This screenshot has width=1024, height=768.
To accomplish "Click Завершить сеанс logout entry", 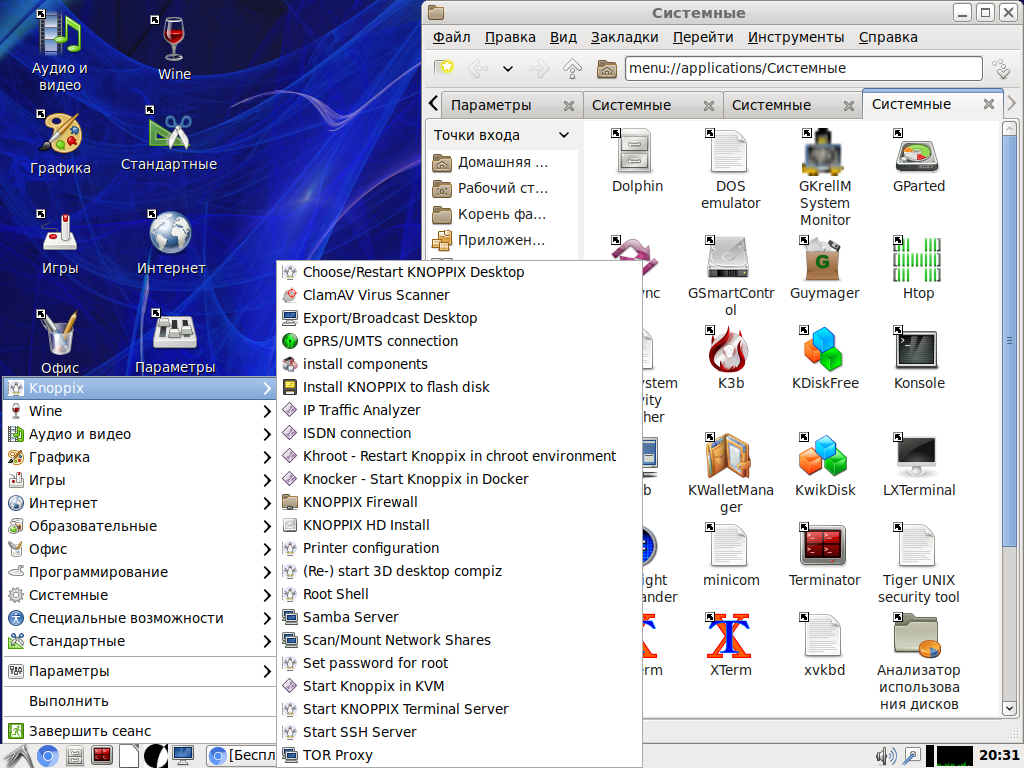I will [139, 731].
